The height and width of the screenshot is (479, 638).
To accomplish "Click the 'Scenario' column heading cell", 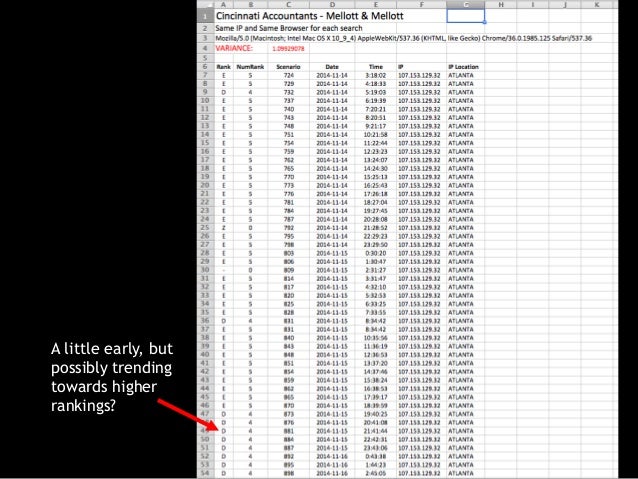I will tap(288, 67).
